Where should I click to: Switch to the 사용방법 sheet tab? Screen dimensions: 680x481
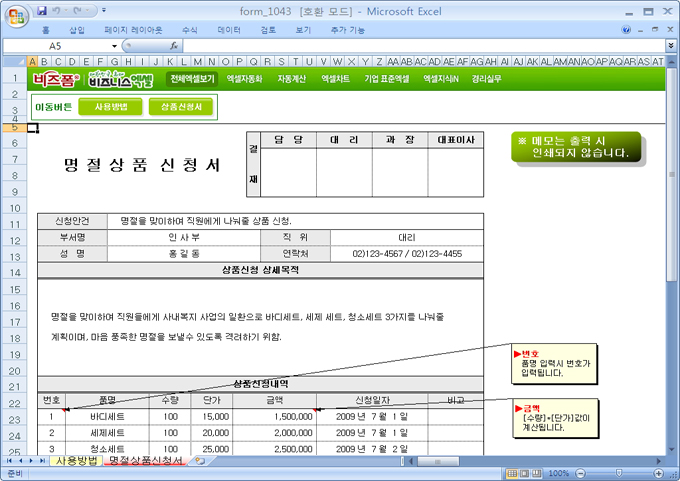(x=76, y=461)
